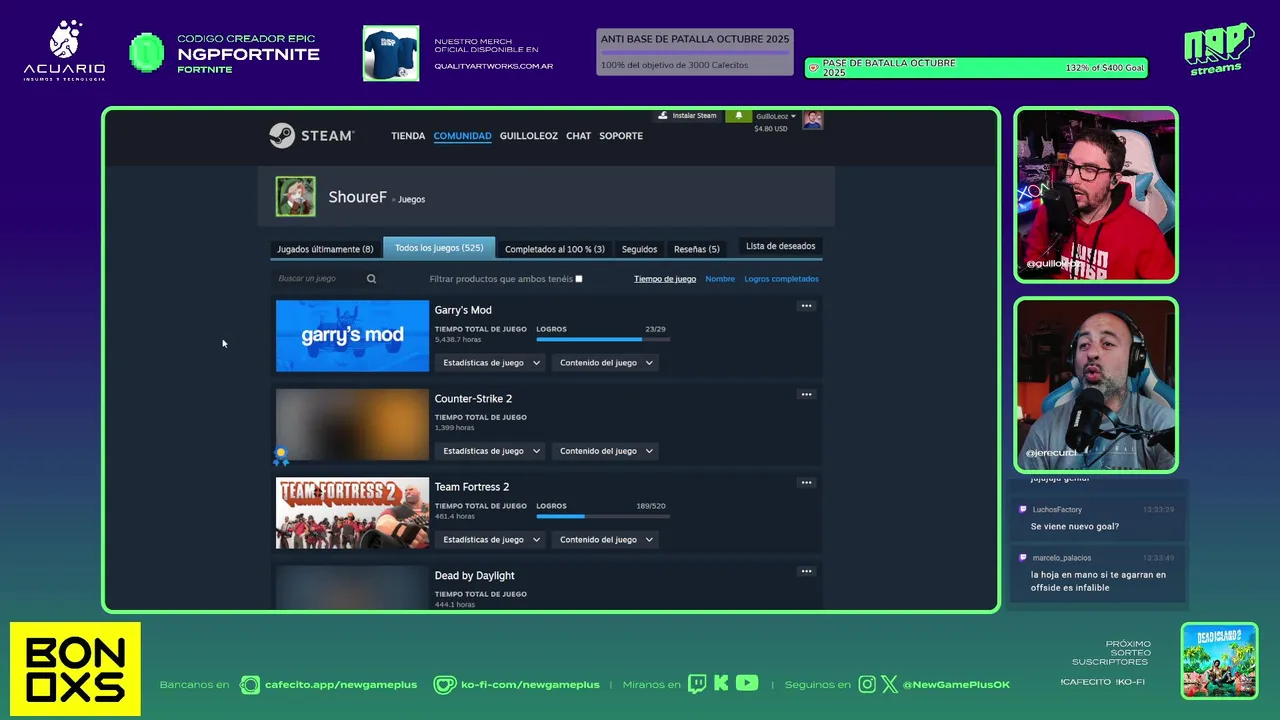Click the GuilloLeoz user avatar picture
1280x720 pixels.
click(x=813, y=120)
